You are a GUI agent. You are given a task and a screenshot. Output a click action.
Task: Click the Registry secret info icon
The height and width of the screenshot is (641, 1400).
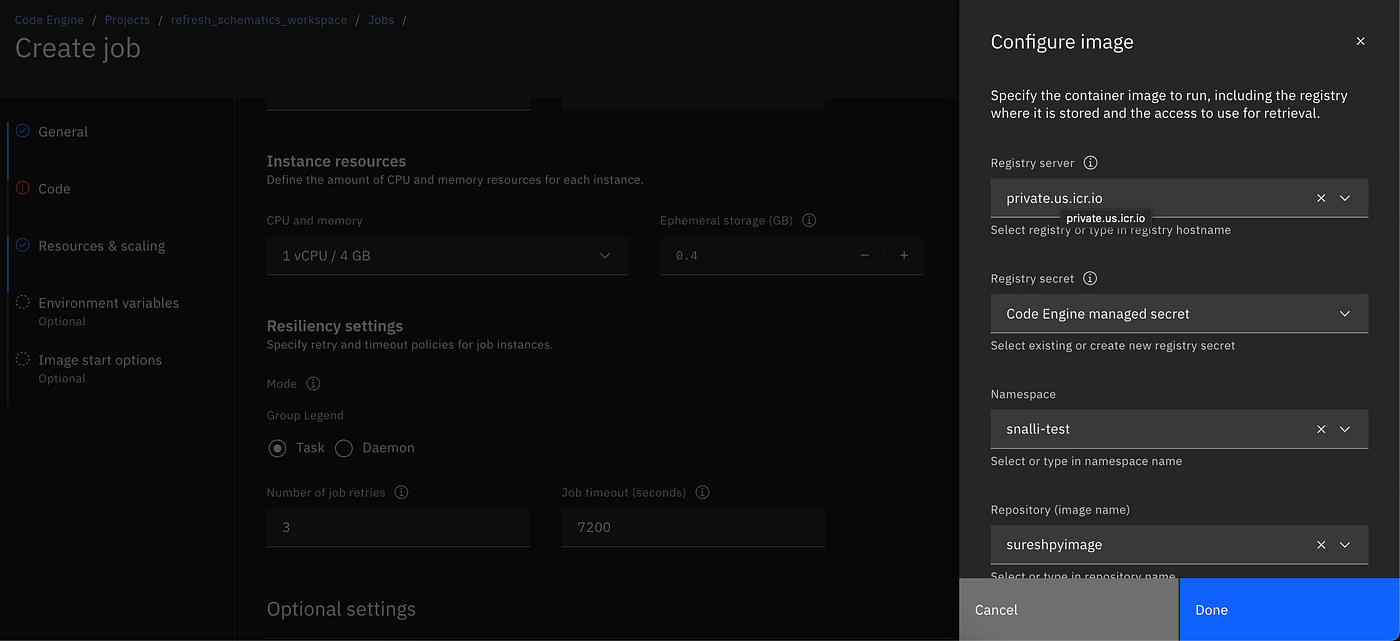(x=1091, y=279)
